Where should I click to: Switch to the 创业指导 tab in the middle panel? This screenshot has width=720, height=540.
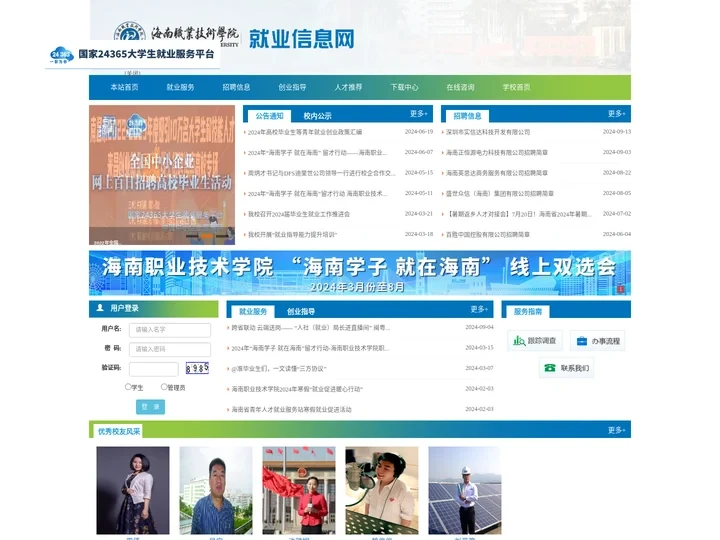pos(301,311)
